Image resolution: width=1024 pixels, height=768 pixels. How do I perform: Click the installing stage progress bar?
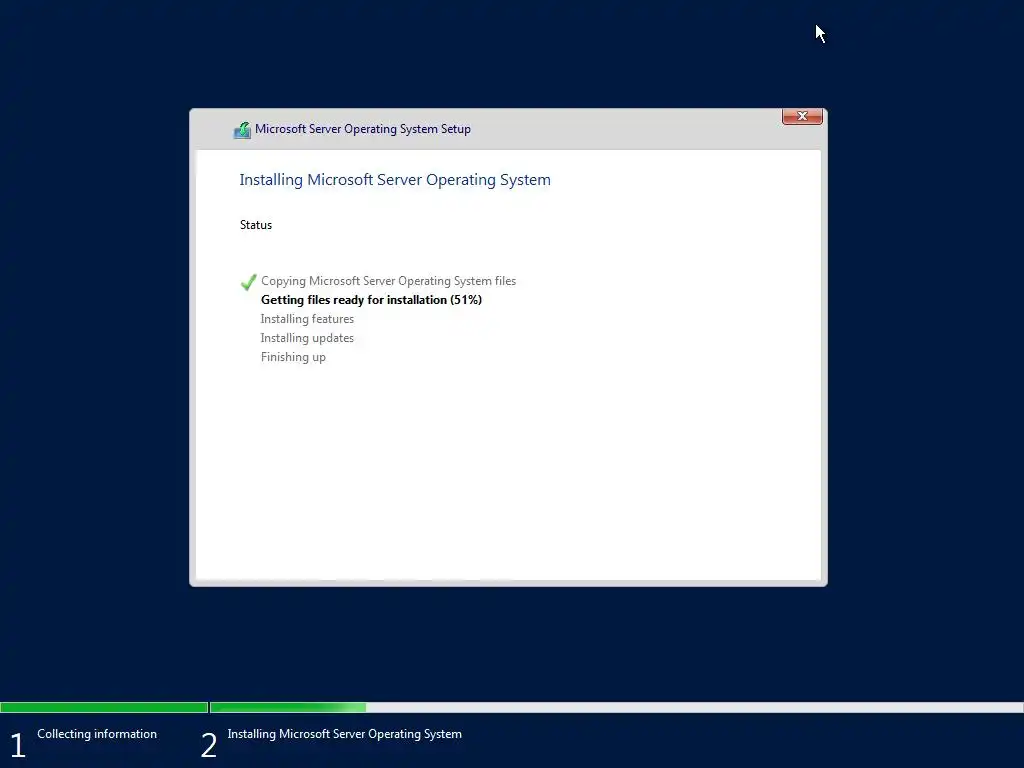616,707
